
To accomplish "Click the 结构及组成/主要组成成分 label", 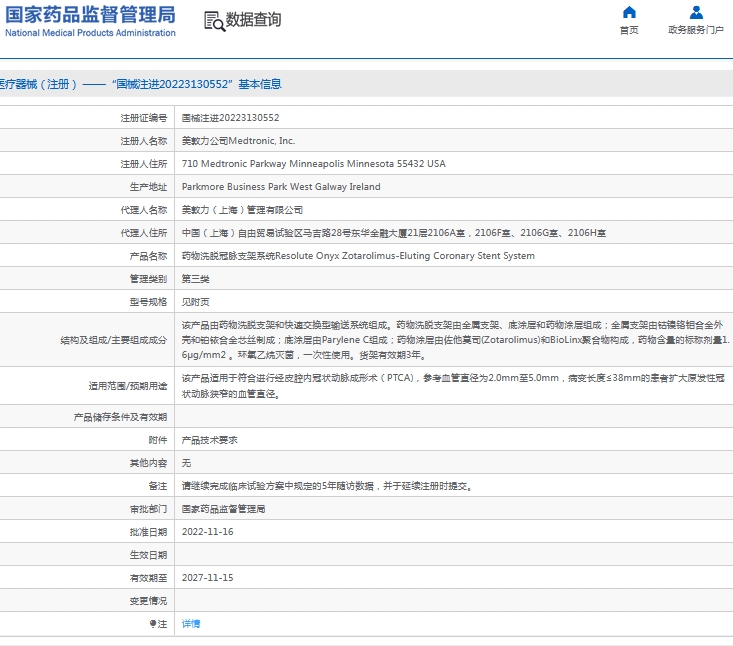I will (114, 340).
